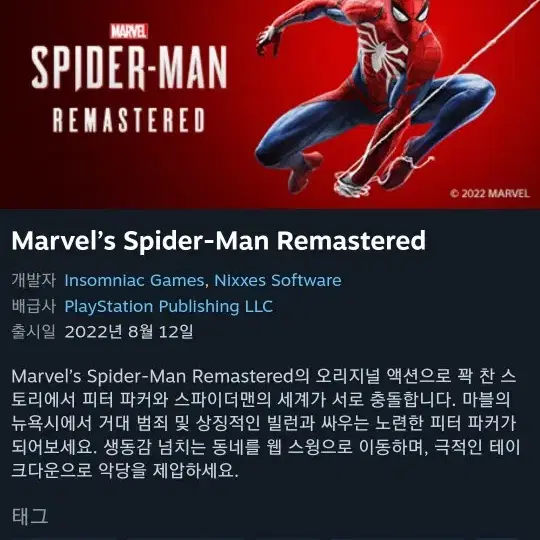Click Spider-Man's blue bent knee in artwork
The width and height of the screenshot is (540, 540).
coord(477,93)
